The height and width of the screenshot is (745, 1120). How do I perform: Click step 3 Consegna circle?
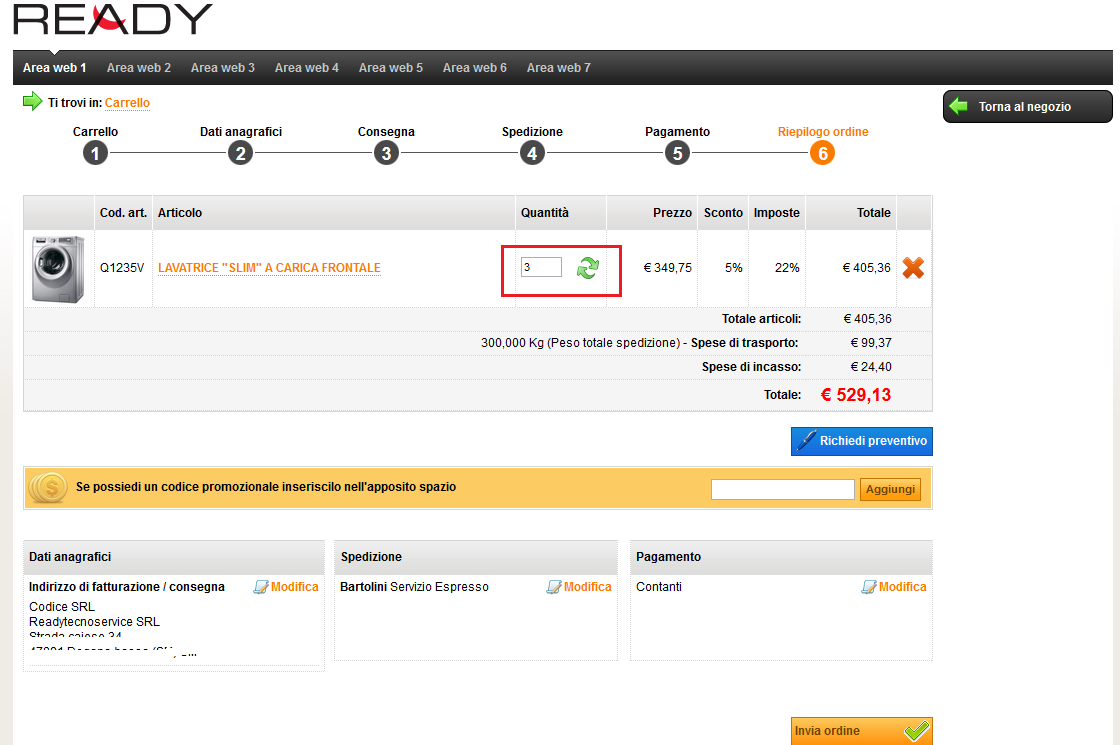(x=386, y=153)
